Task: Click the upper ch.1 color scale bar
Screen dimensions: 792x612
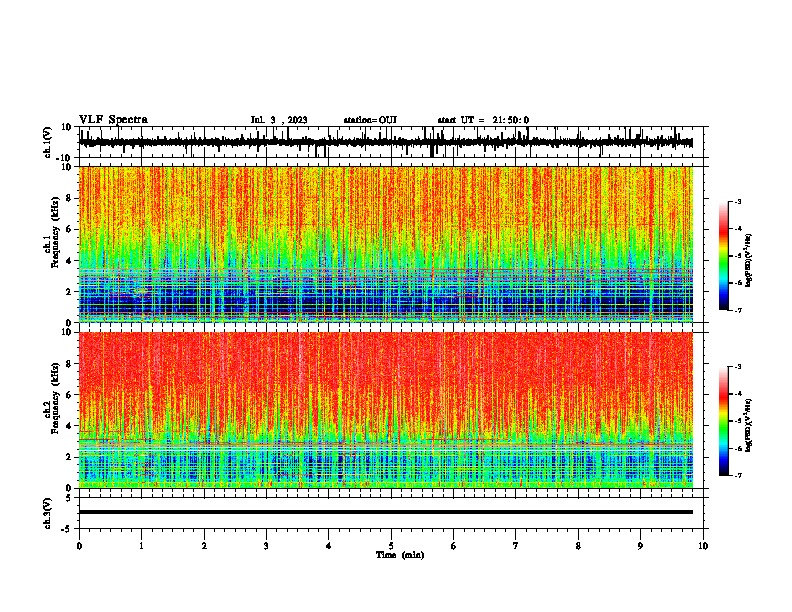Action: [723, 256]
